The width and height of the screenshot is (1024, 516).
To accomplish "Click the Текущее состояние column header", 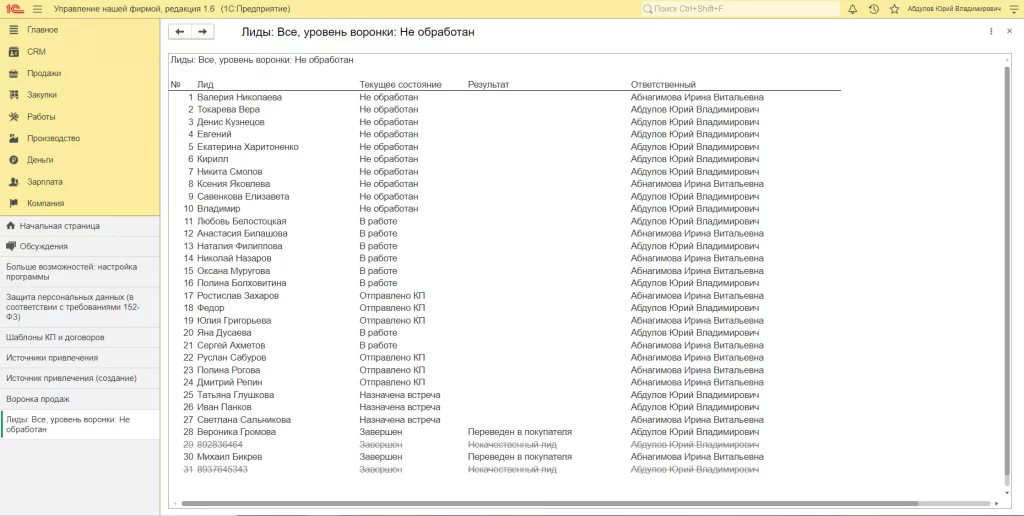I will click(x=400, y=85).
